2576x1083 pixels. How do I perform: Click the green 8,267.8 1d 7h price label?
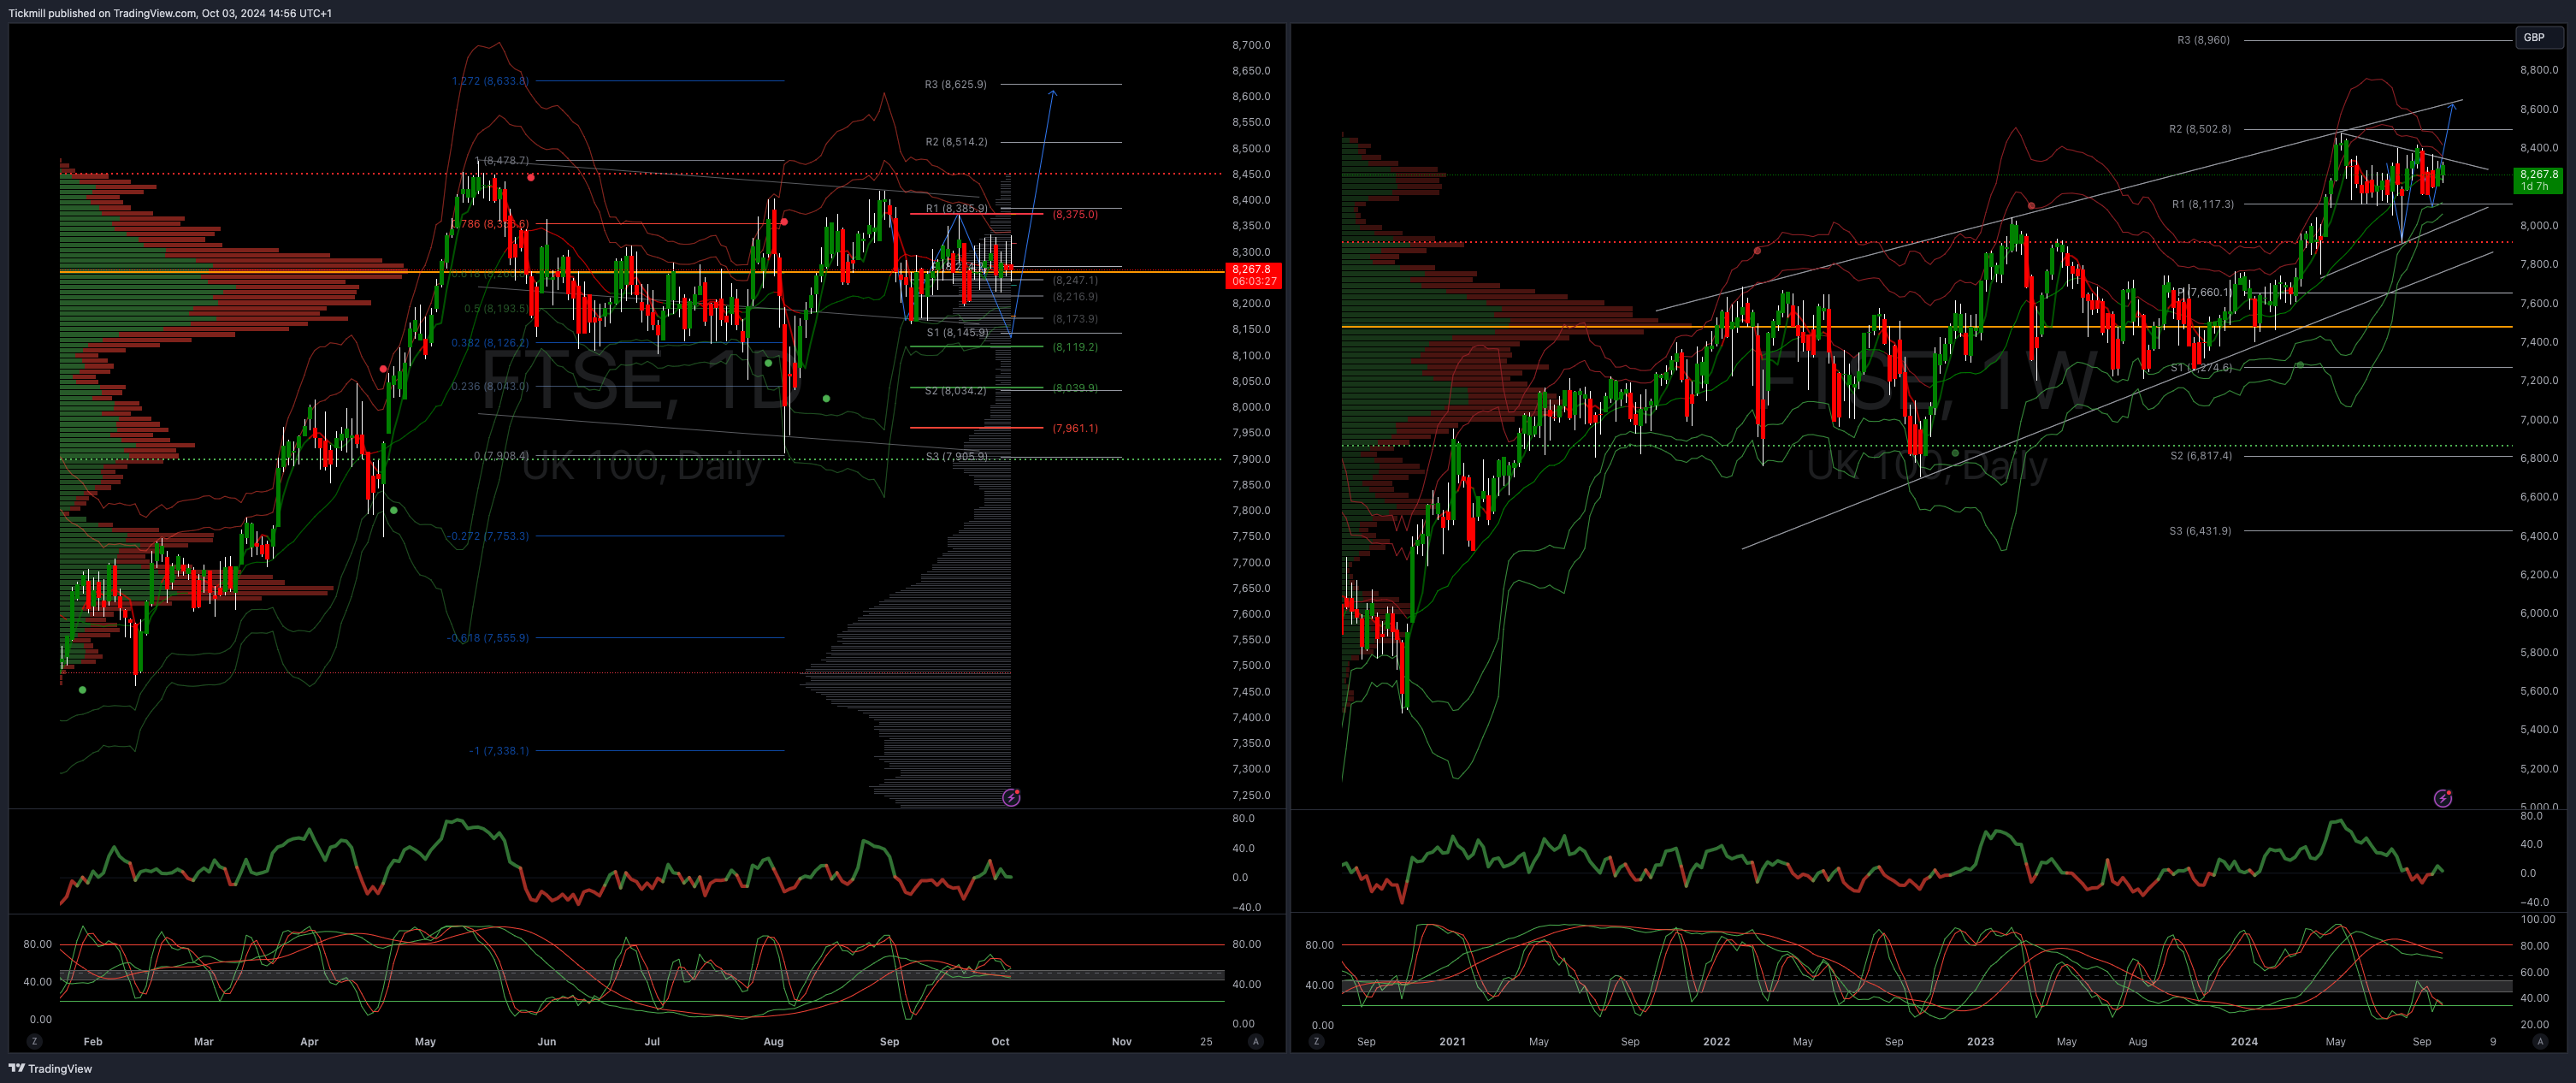click(2539, 180)
